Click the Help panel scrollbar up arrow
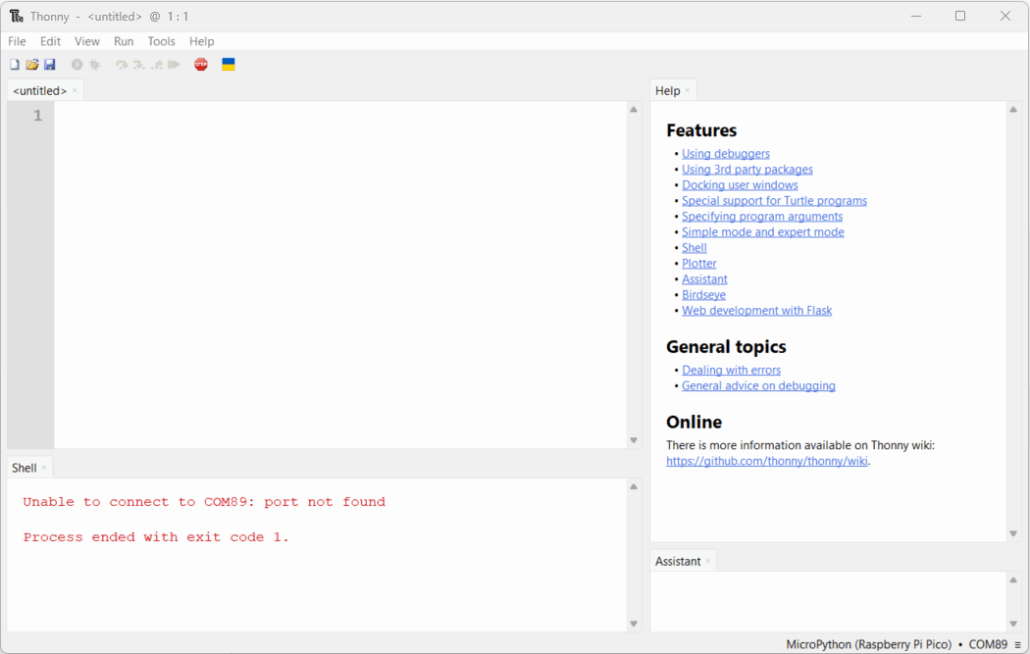Screen dimensions: 1030x654 [1014, 110]
